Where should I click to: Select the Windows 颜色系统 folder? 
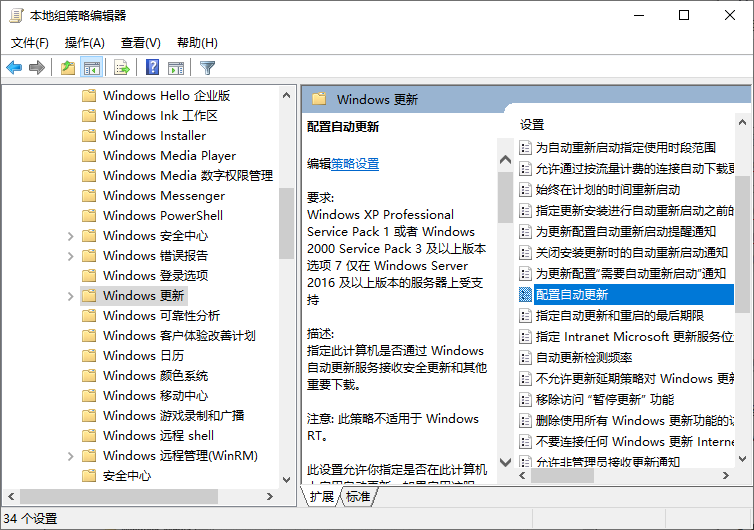155,376
